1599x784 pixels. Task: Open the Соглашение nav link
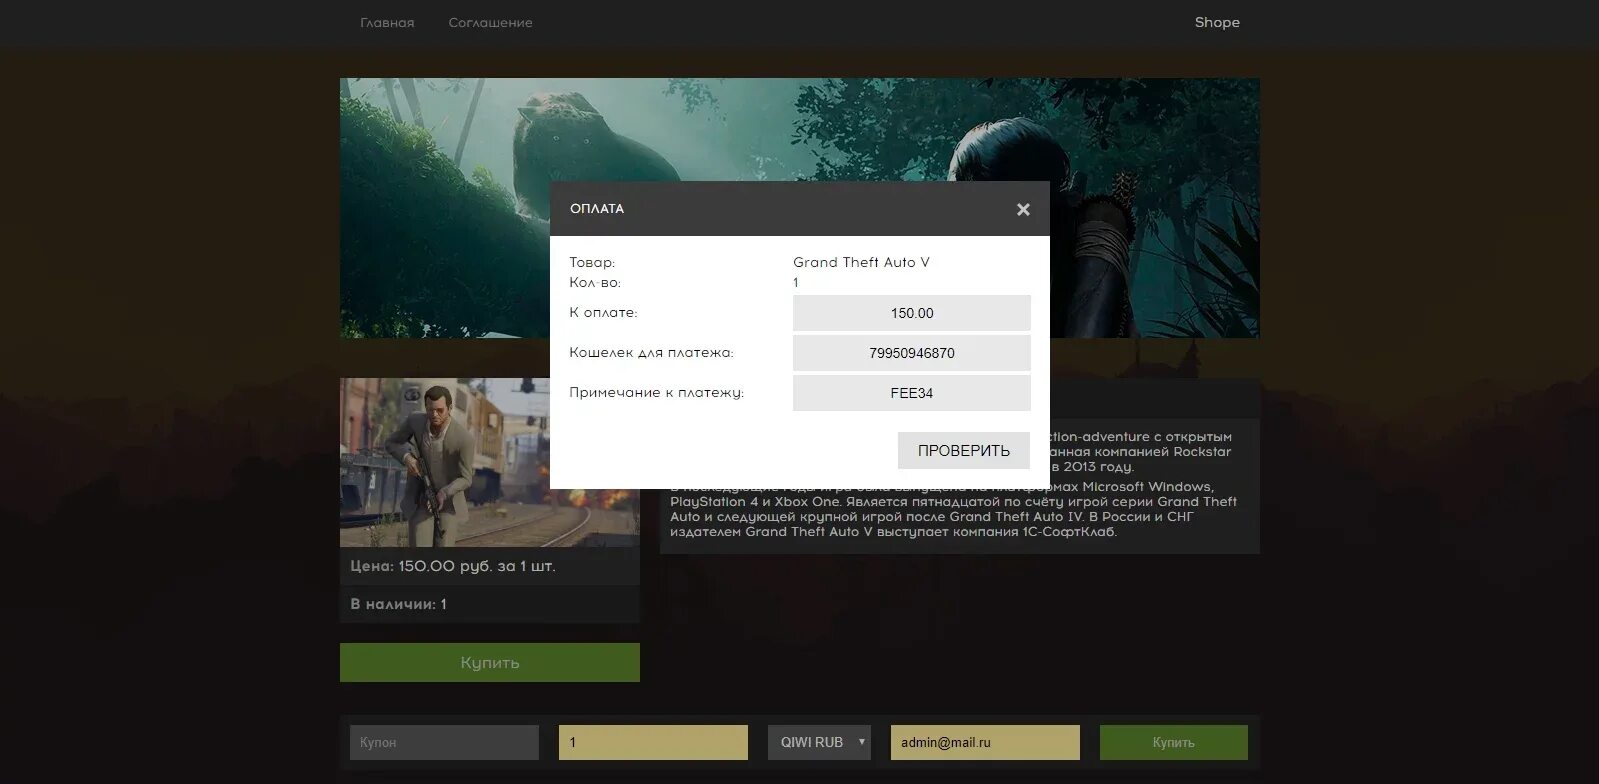pos(490,22)
